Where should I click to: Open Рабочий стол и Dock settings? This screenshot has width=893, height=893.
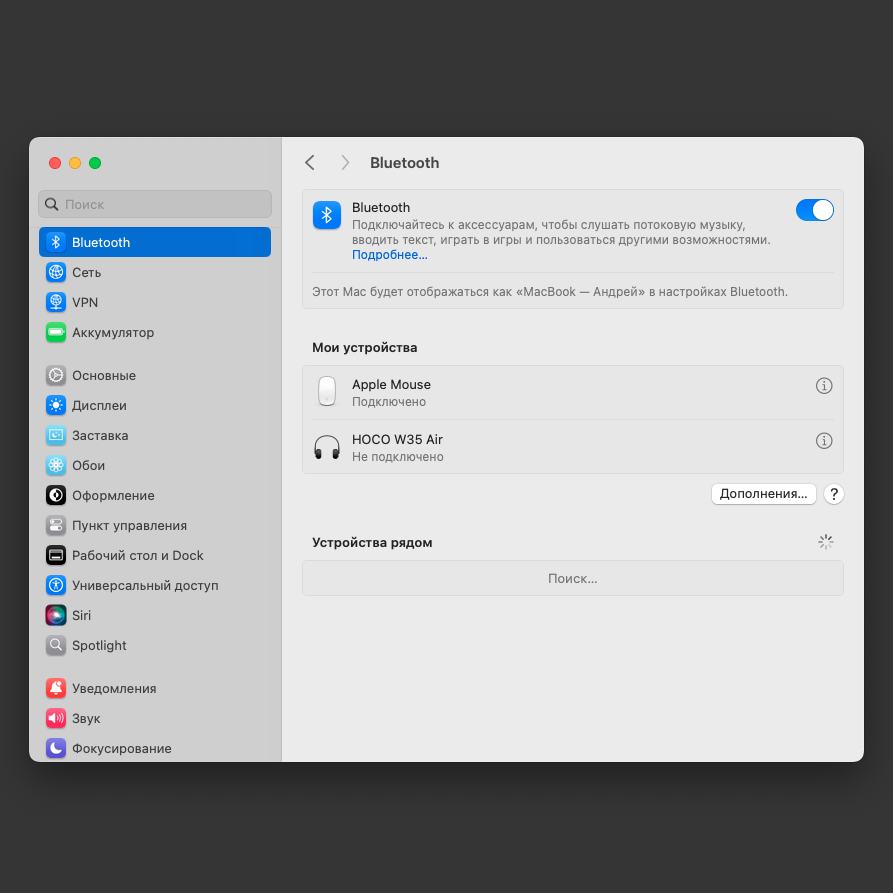(x=155, y=555)
